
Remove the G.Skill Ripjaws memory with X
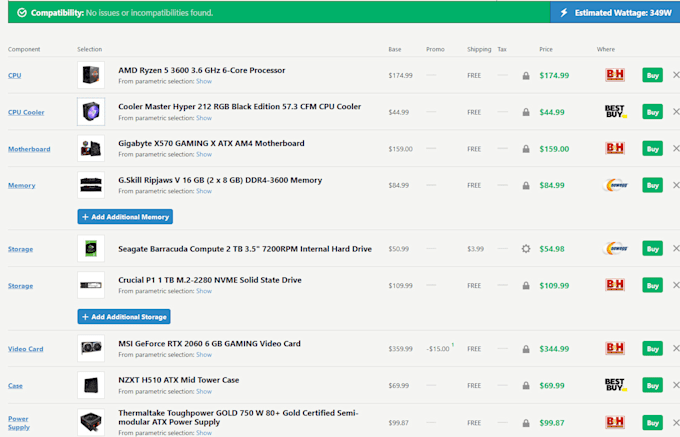tap(676, 185)
